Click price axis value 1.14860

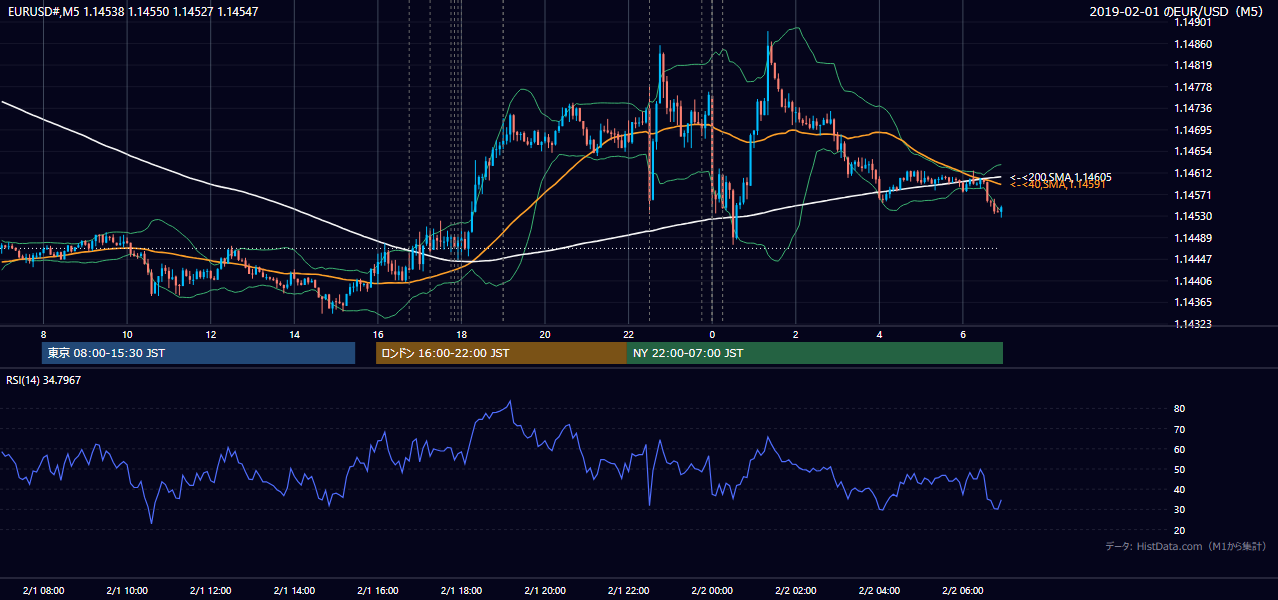[1193, 44]
